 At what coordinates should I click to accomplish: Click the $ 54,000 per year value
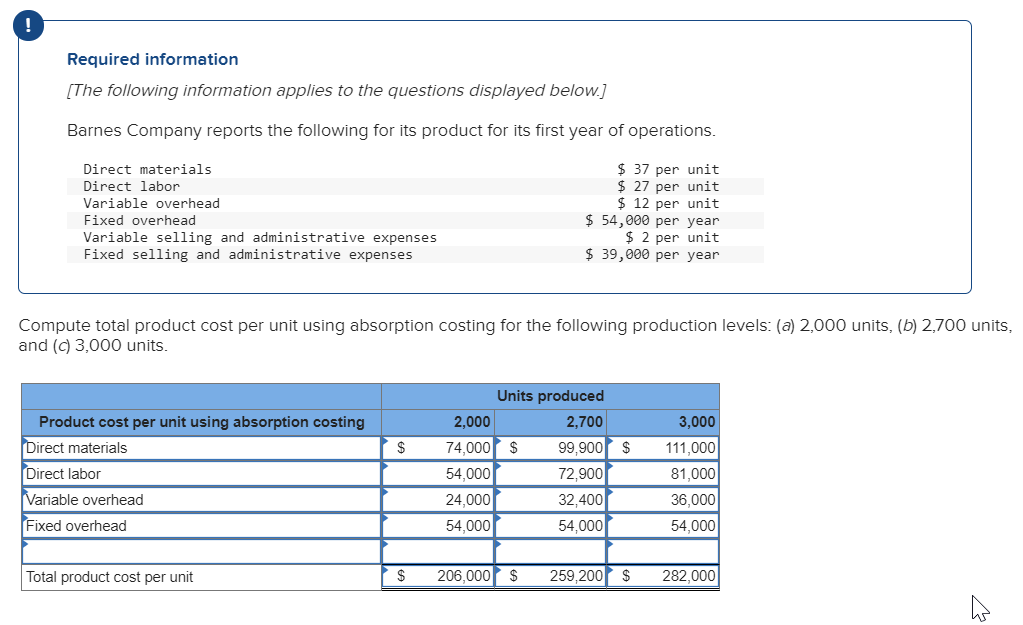coord(652,221)
